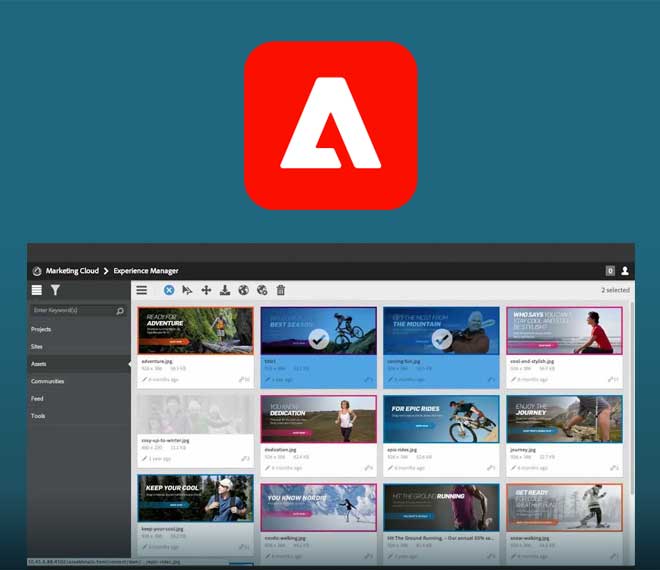This screenshot has height=570, width=660.
Task: Click the cursor selection toolbar icon
Action: (187, 290)
